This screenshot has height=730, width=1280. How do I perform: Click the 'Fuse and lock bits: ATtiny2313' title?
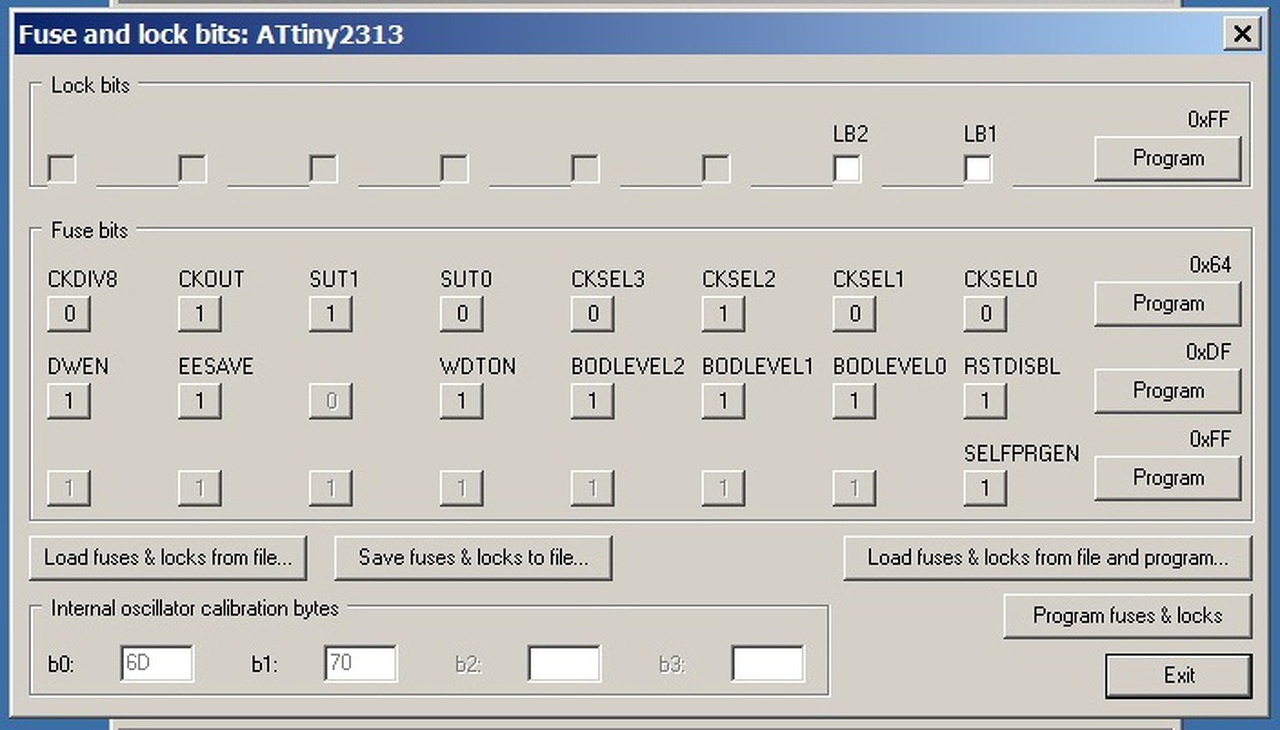click(211, 35)
